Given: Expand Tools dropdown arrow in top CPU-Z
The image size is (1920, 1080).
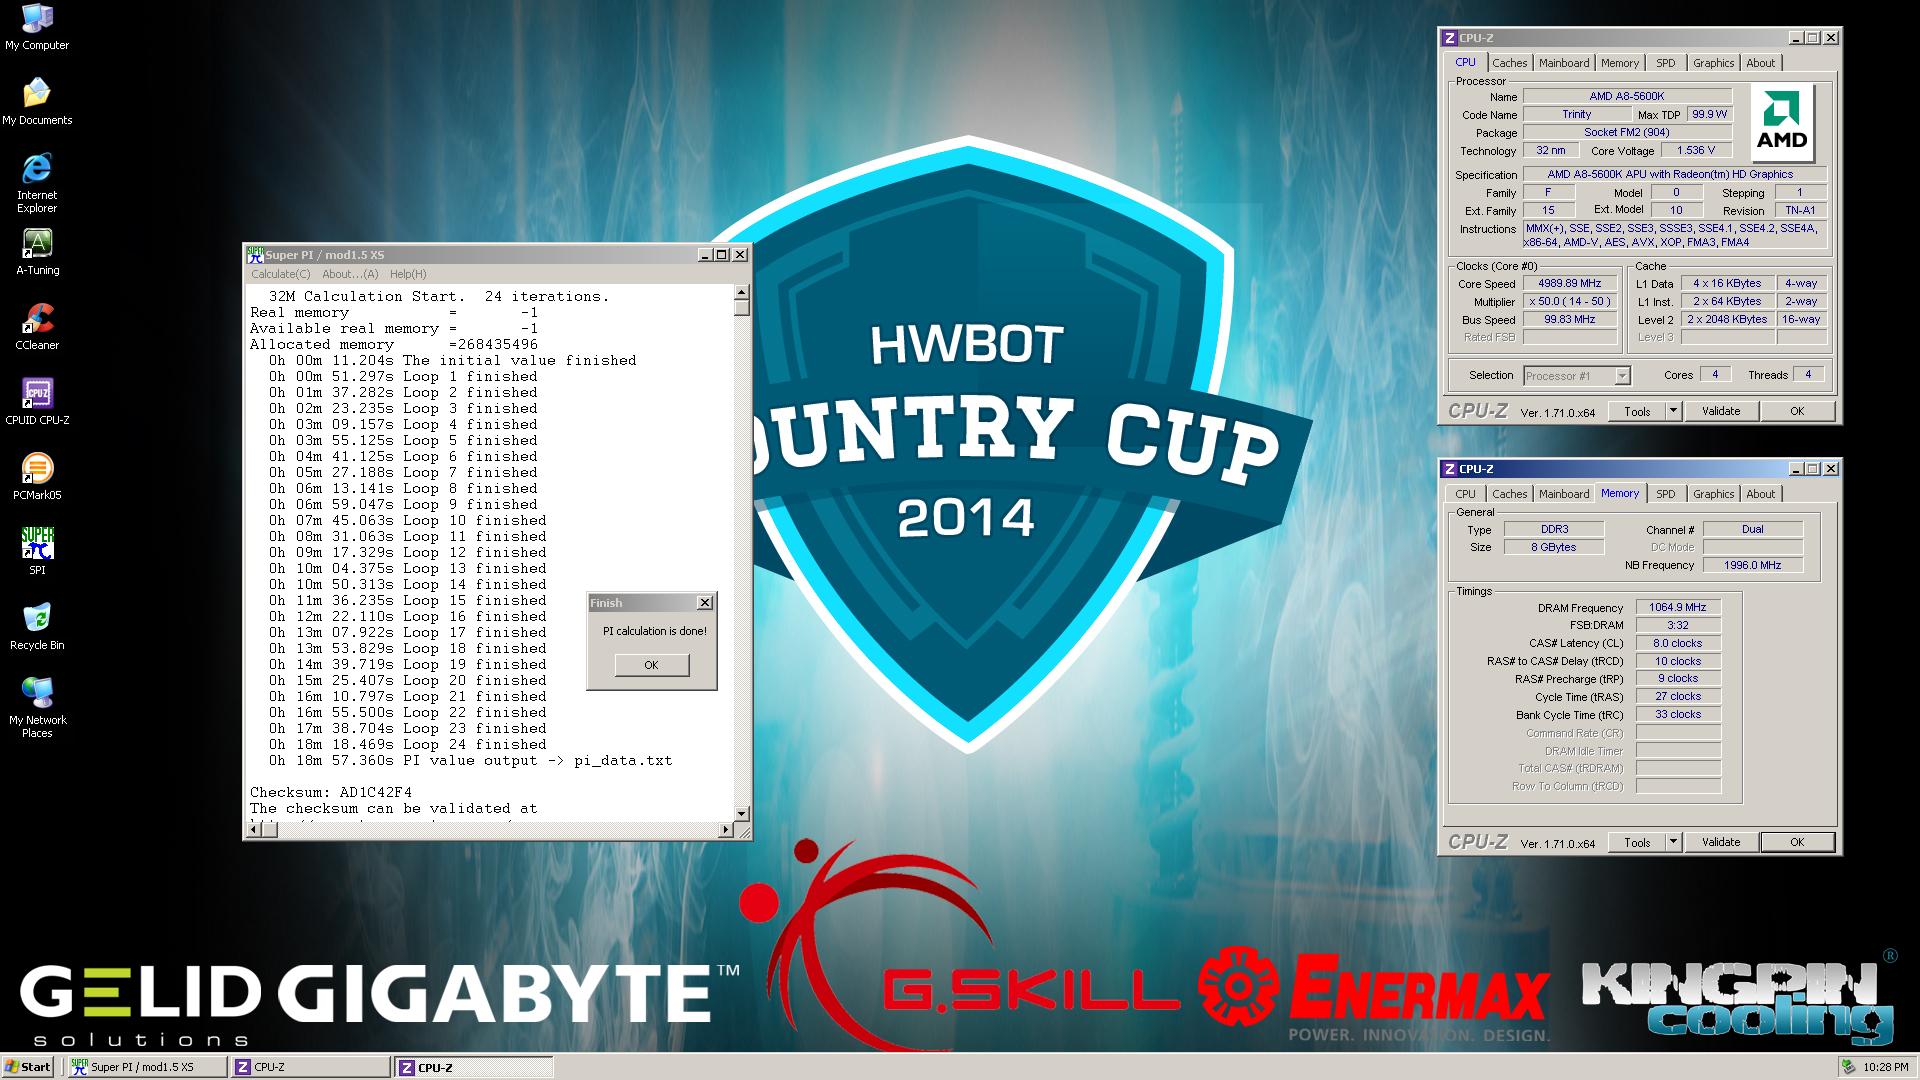Looking at the screenshot, I should click(x=1673, y=411).
